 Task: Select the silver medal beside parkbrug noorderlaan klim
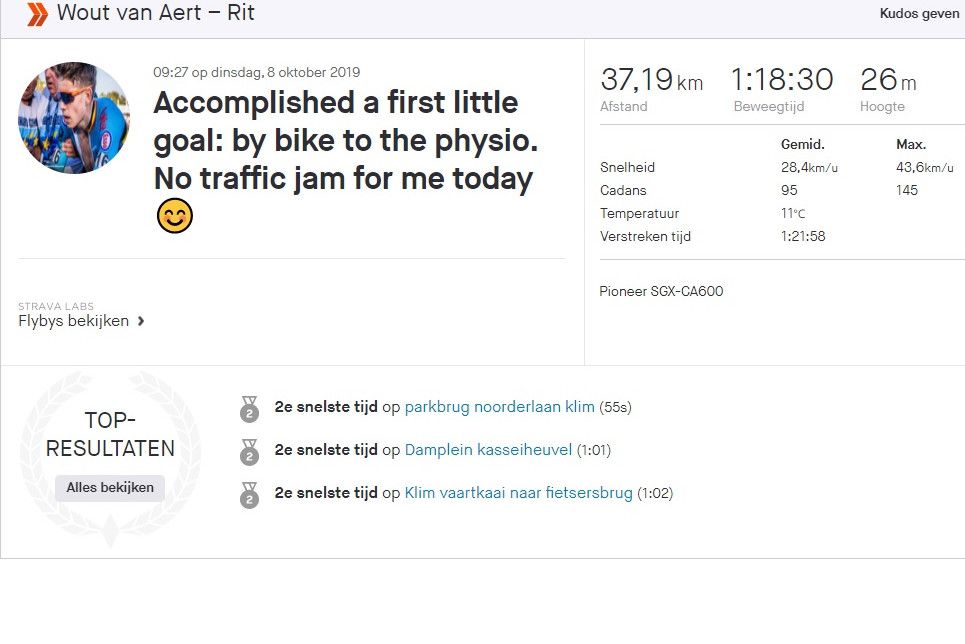[249, 408]
